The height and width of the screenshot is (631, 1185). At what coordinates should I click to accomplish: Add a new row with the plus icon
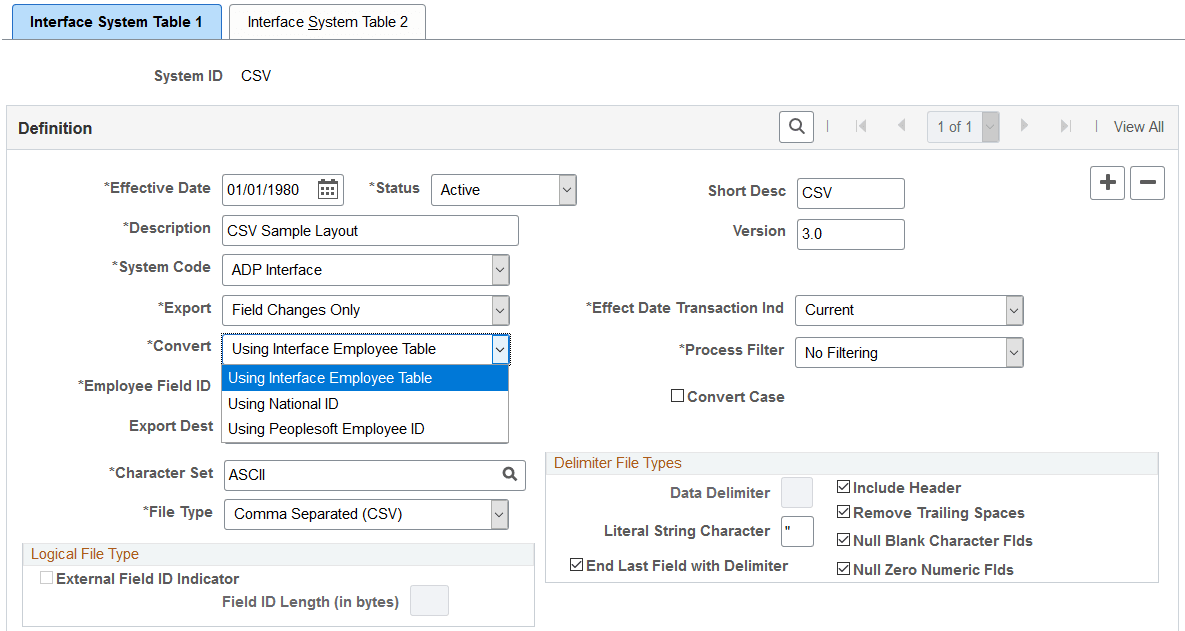click(1107, 183)
